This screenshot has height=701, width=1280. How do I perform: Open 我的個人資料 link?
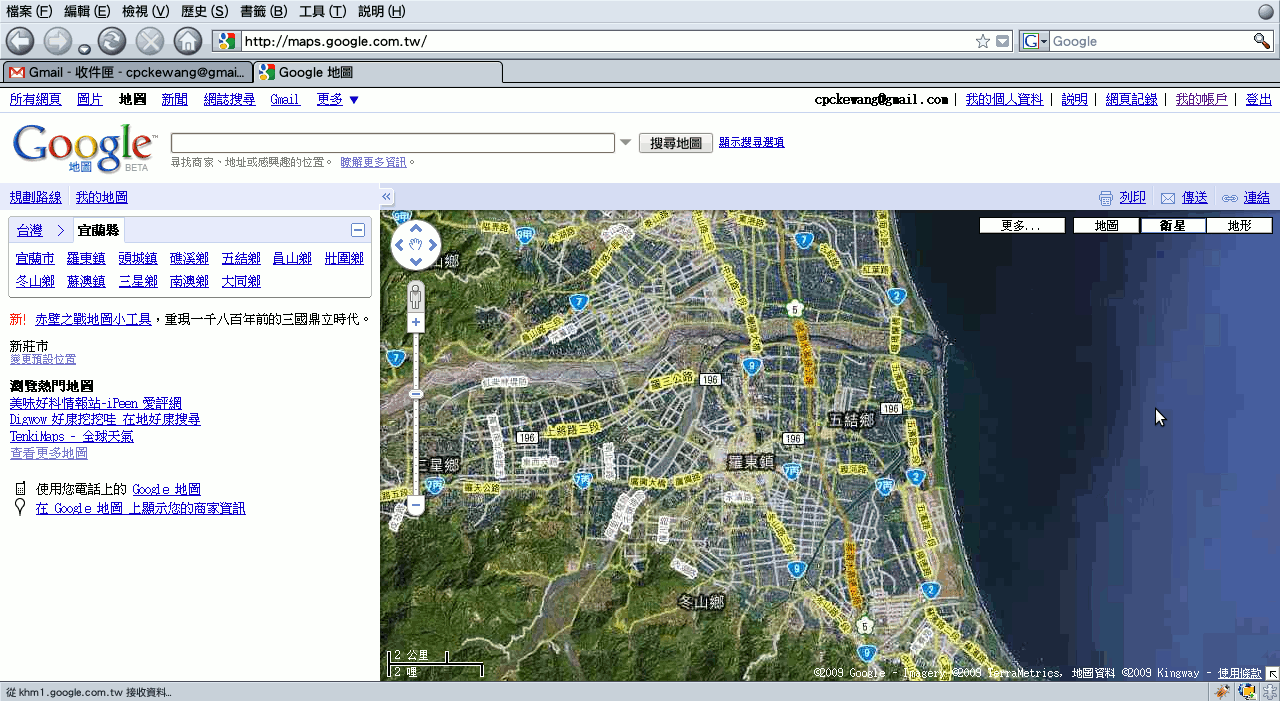(1004, 99)
